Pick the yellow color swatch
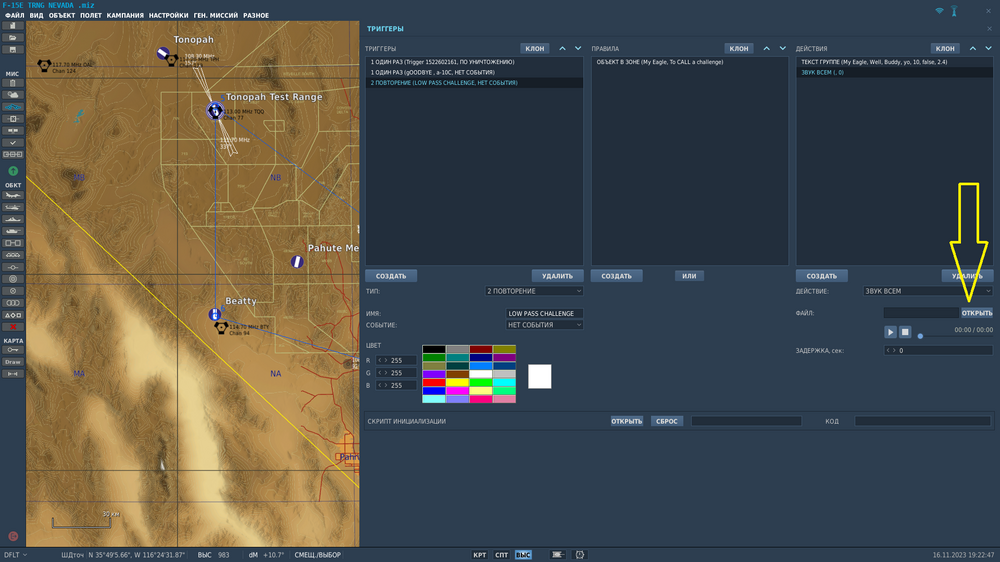This screenshot has width=1000, height=562. 457,382
